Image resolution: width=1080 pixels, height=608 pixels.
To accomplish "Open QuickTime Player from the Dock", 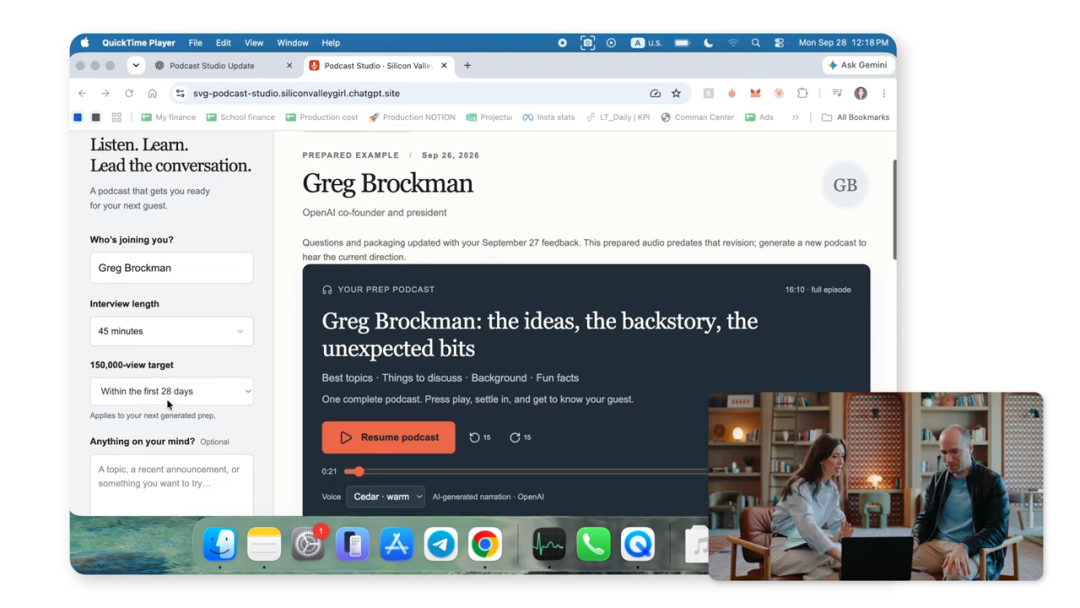I will click(x=638, y=544).
